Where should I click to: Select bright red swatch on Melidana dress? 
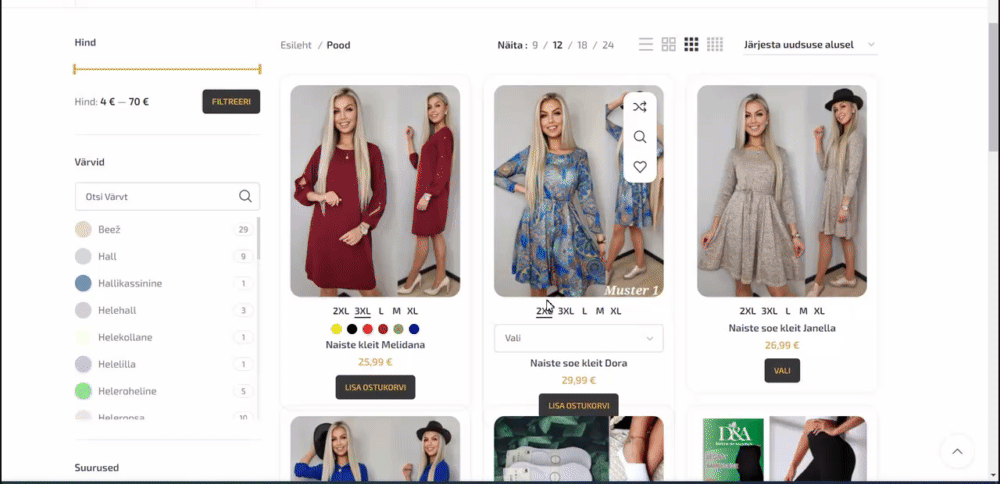pos(367,329)
